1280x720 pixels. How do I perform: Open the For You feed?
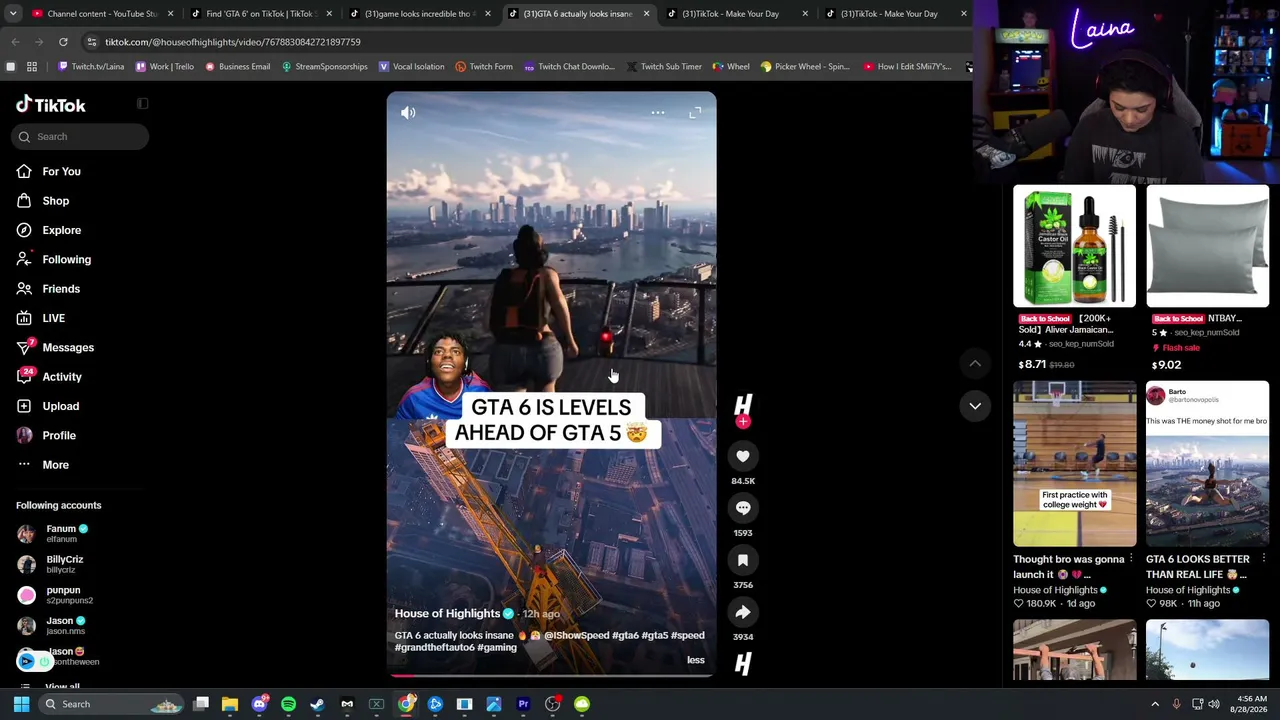[x=61, y=172]
